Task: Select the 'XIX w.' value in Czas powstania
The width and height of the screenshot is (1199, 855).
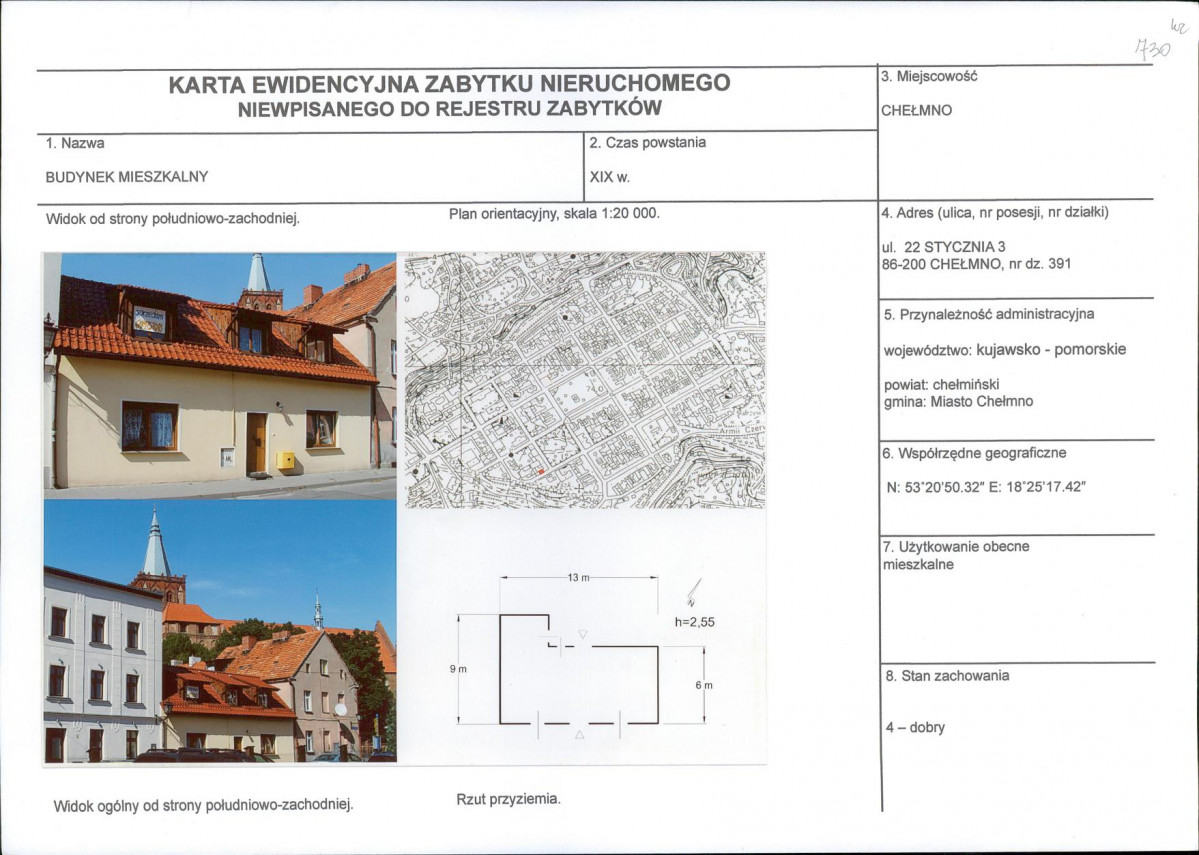Action: tap(607, 178)
